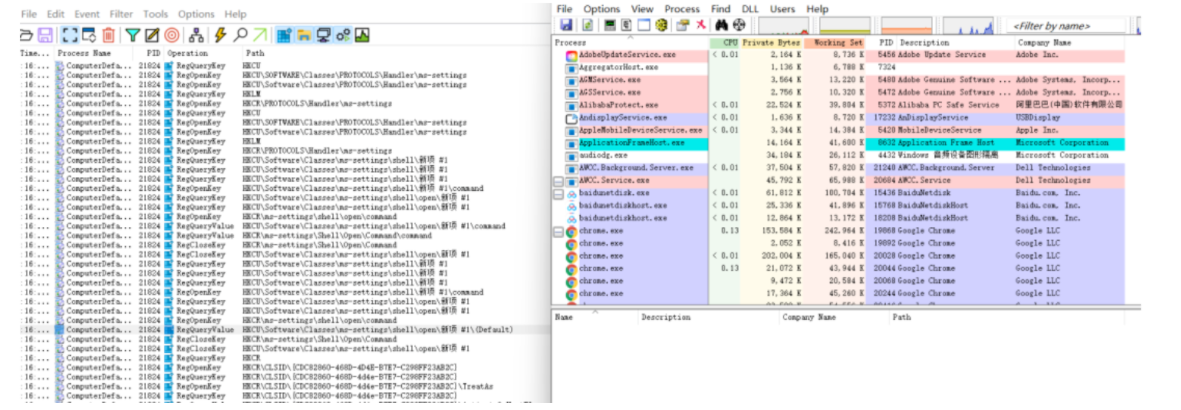Screen dimensions: 1181x410
Task: Click the Save icon in Process Monitor toolbar
Action: pos(45,35)
